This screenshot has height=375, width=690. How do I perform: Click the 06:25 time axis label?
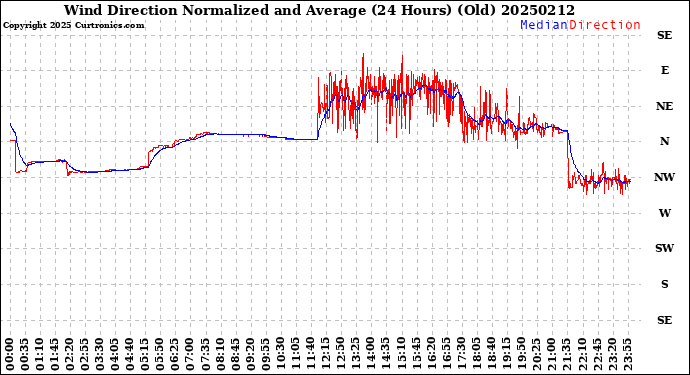pos(175,355)
